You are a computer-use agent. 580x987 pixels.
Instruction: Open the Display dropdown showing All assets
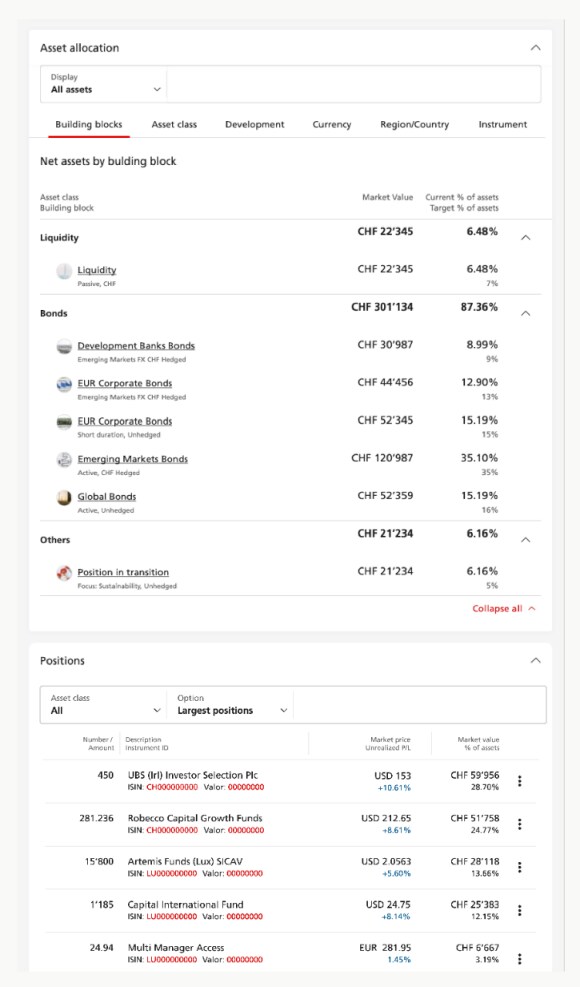pyautogui.click(x=103, y=88)
